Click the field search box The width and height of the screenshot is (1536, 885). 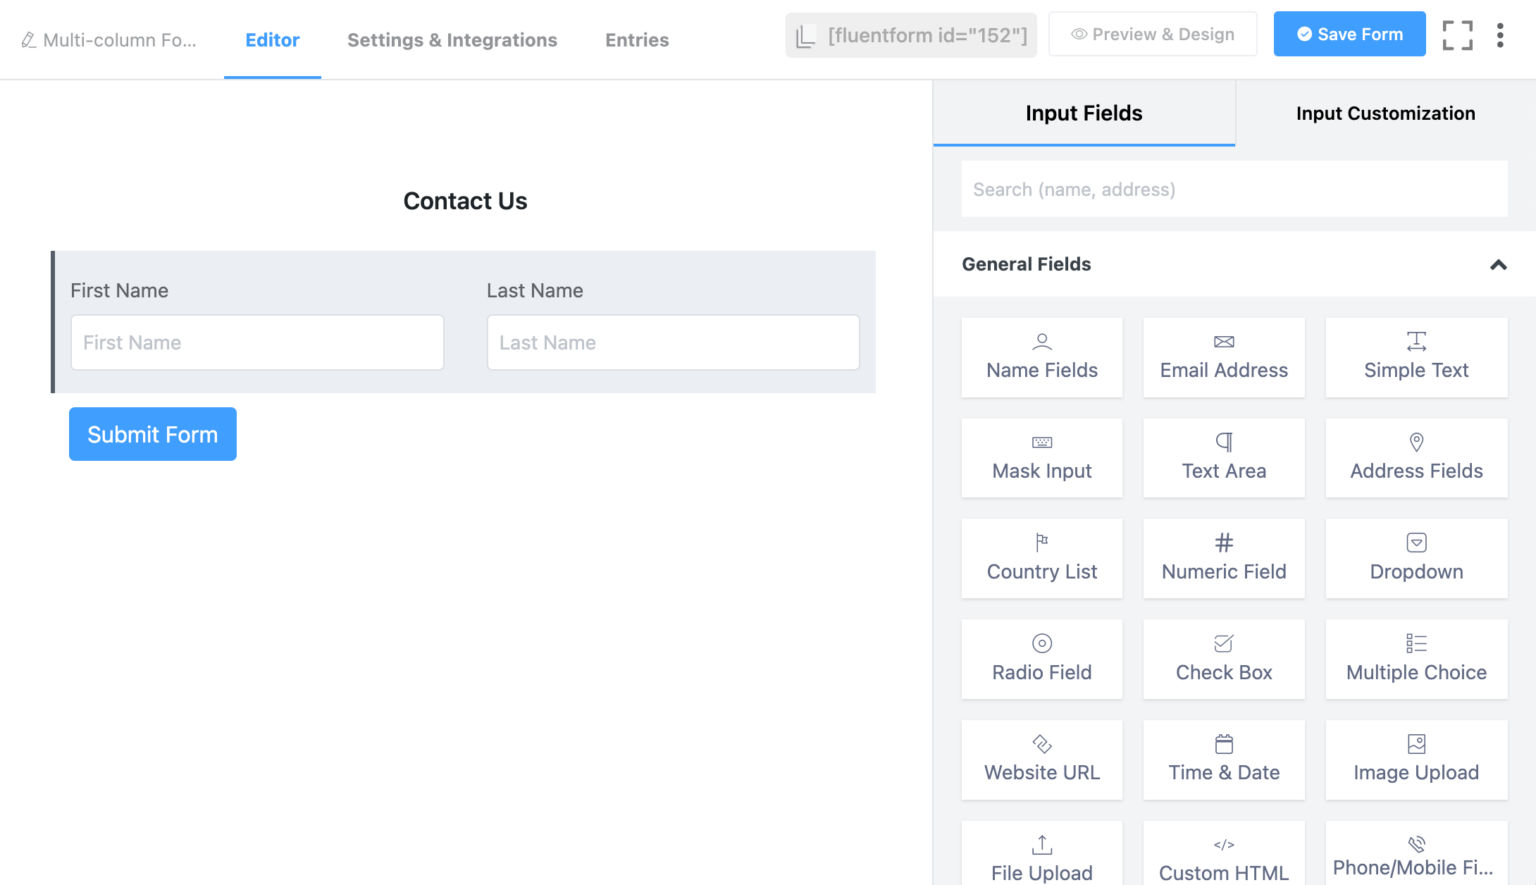(1234, 189)
